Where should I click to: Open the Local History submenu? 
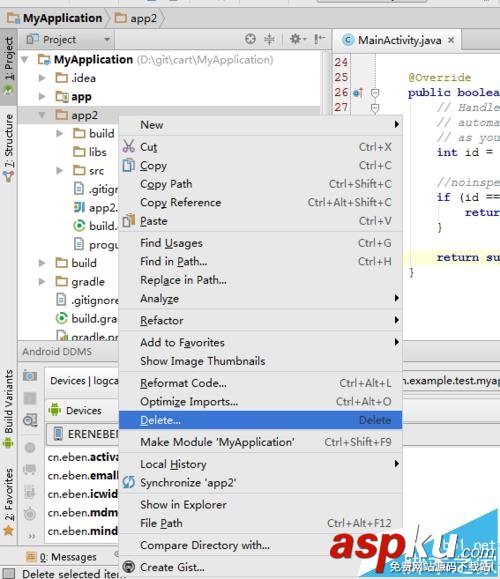(260, 464)
